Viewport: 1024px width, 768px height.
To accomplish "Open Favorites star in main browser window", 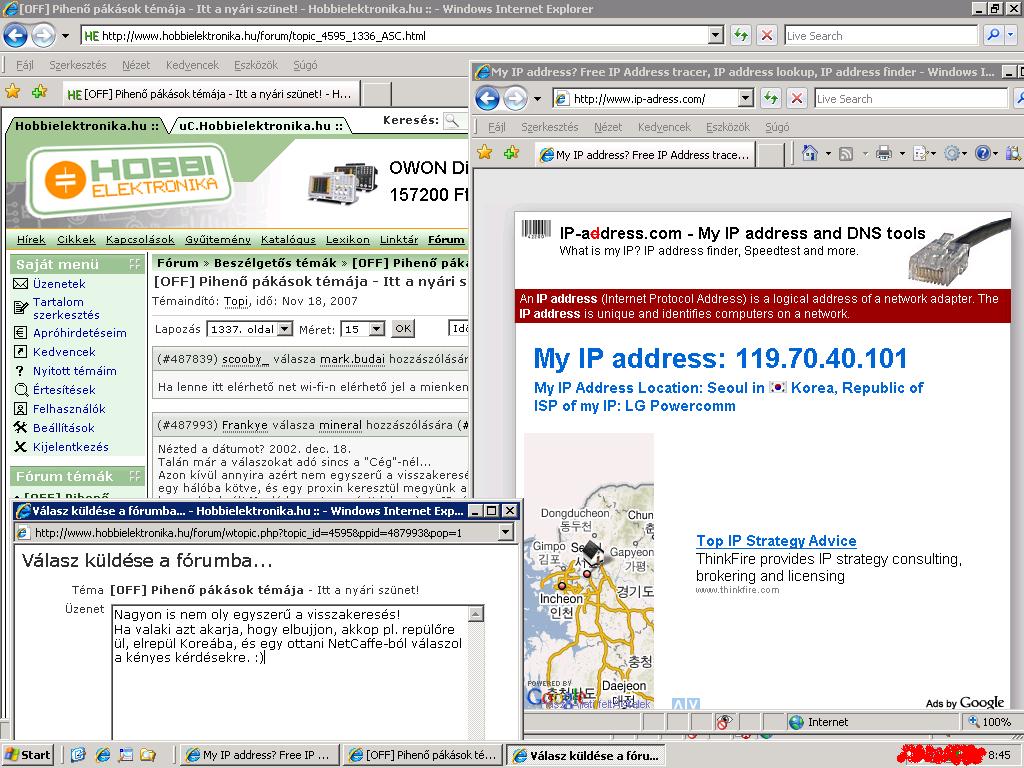I will [x=12, y=92].
